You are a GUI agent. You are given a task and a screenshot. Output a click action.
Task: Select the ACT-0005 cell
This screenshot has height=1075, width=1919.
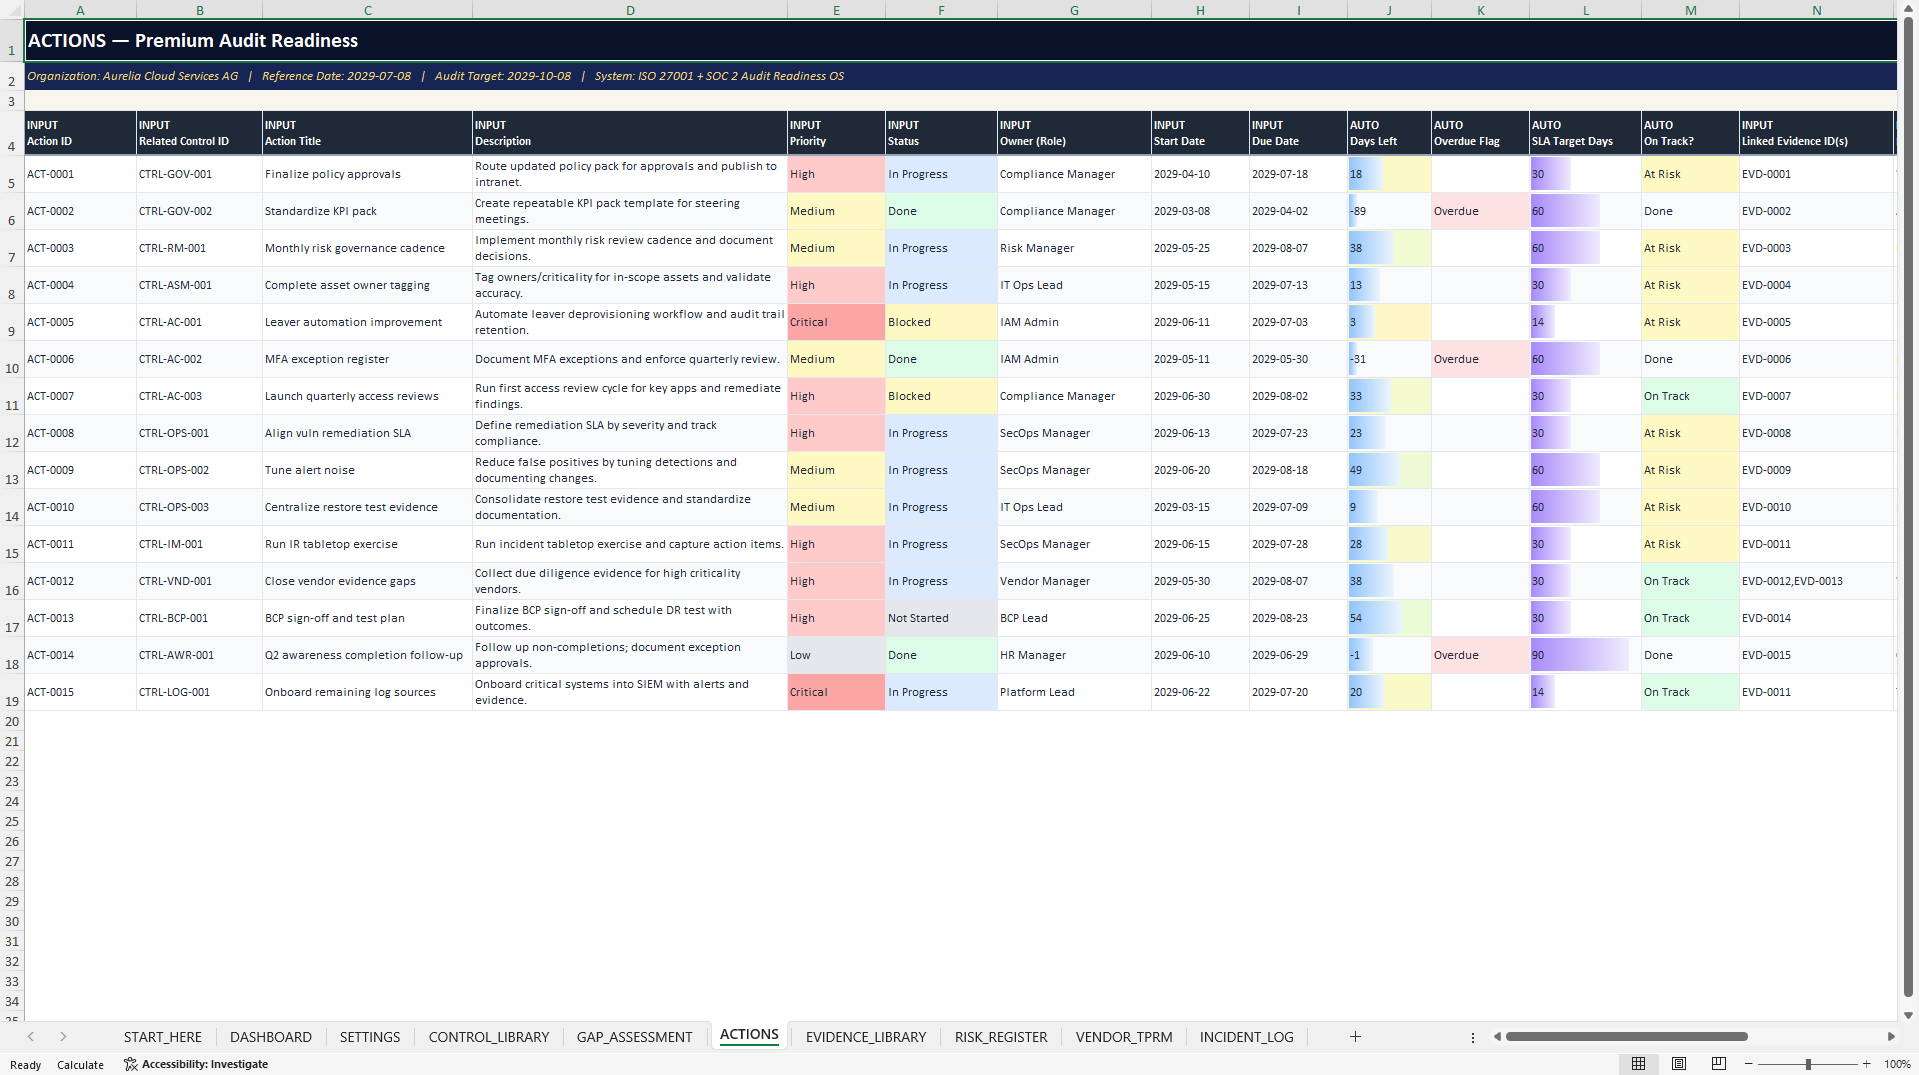click(x=80, y=322)
